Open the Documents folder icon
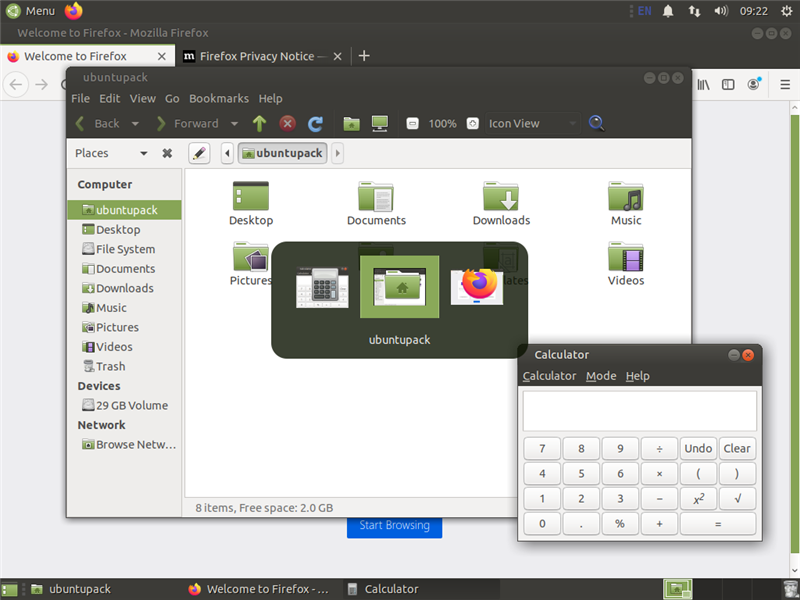 point(376,204)
